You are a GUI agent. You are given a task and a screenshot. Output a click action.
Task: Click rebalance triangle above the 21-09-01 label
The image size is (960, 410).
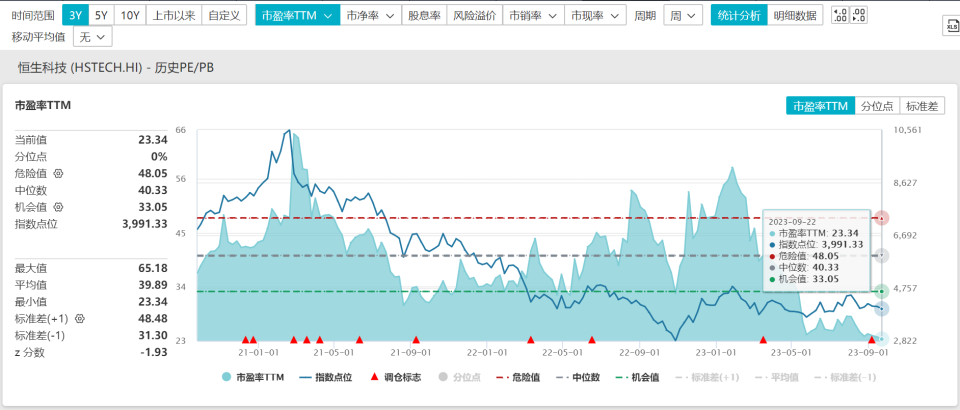pos(416,340)
